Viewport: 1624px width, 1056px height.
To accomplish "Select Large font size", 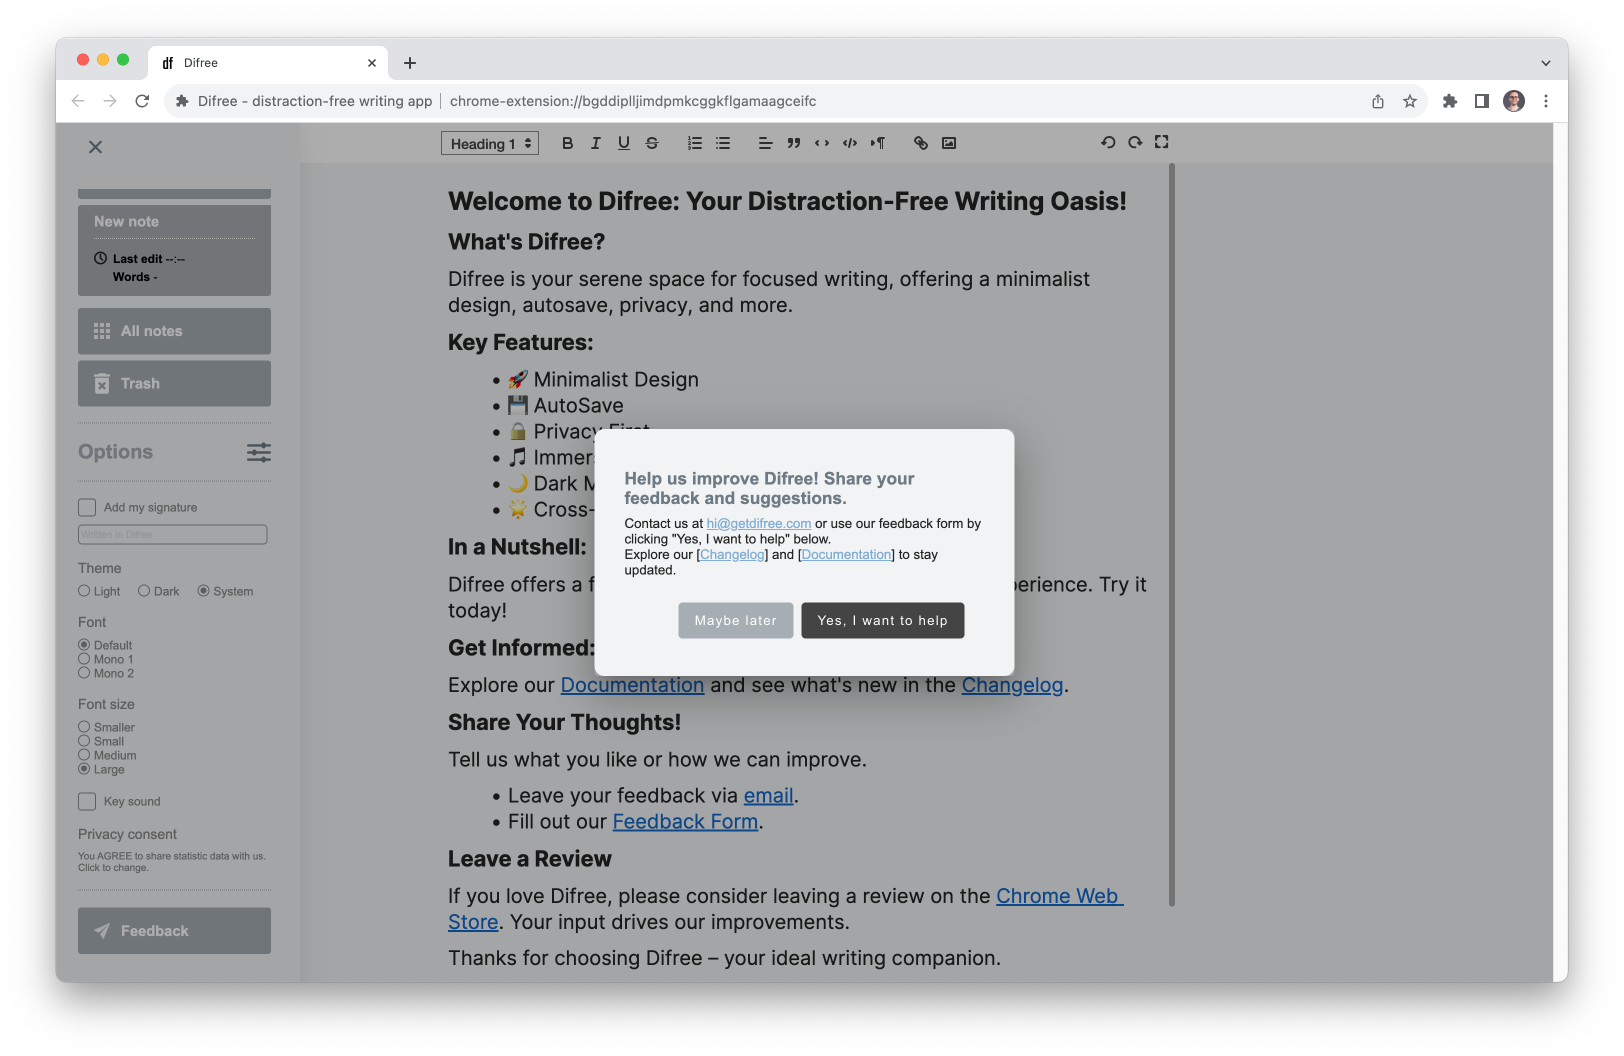I will point(84,769).
